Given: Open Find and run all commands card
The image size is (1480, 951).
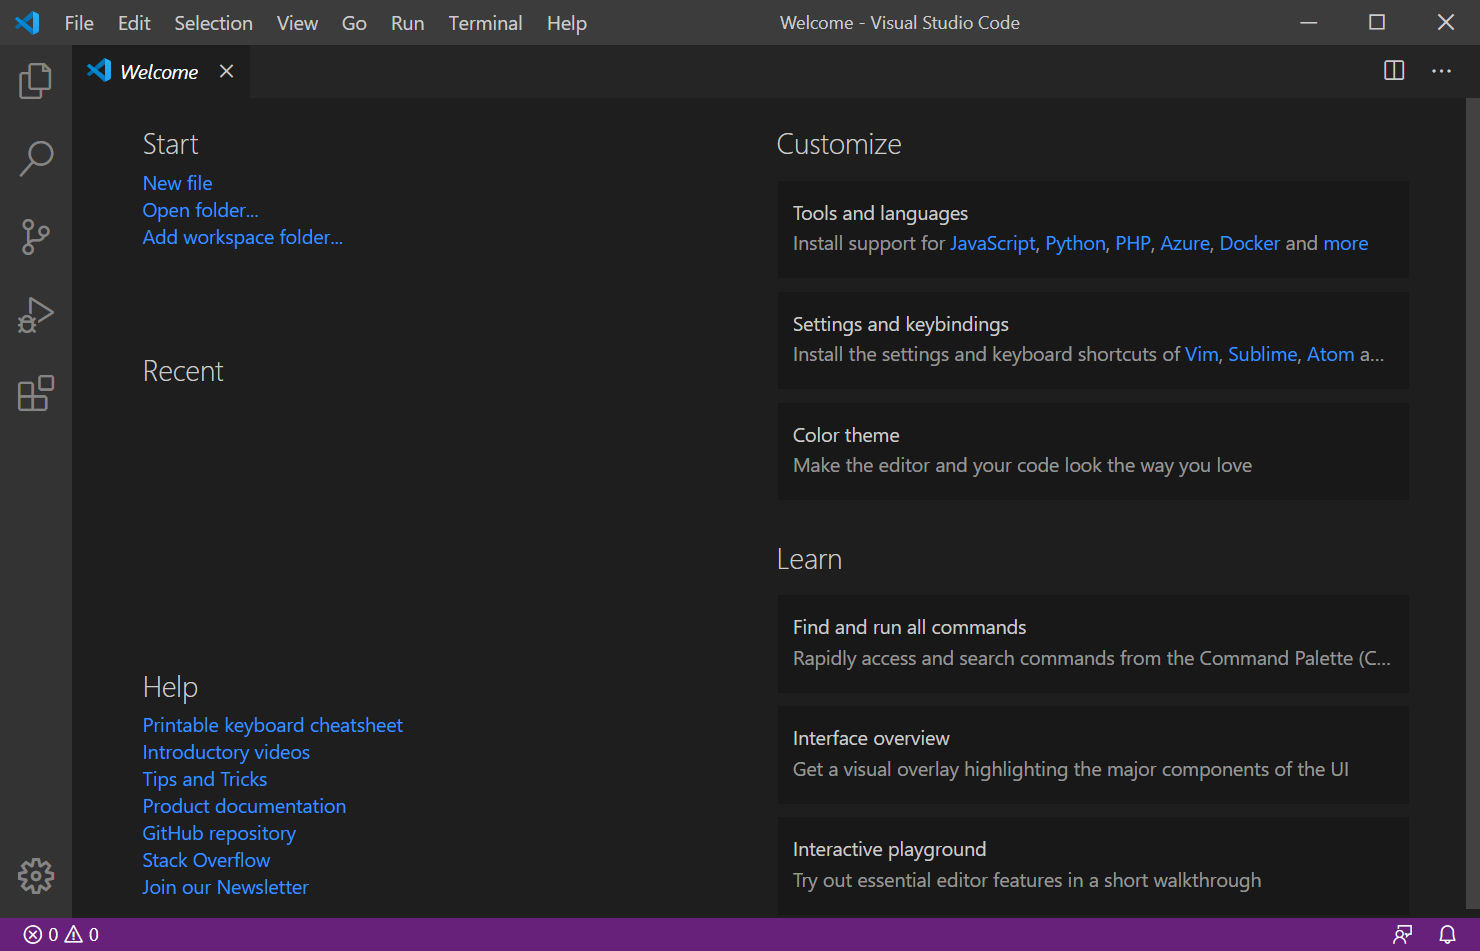Looking at the screenshot, I should tap(1093, 643).
